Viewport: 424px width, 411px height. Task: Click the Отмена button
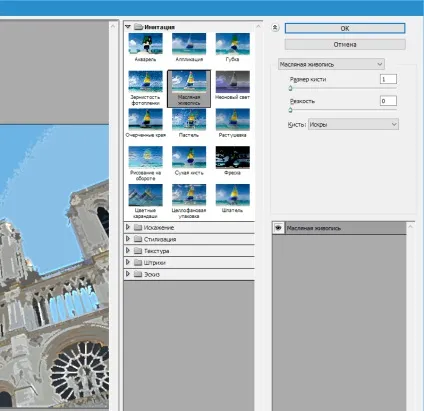[x=345, y=44]
